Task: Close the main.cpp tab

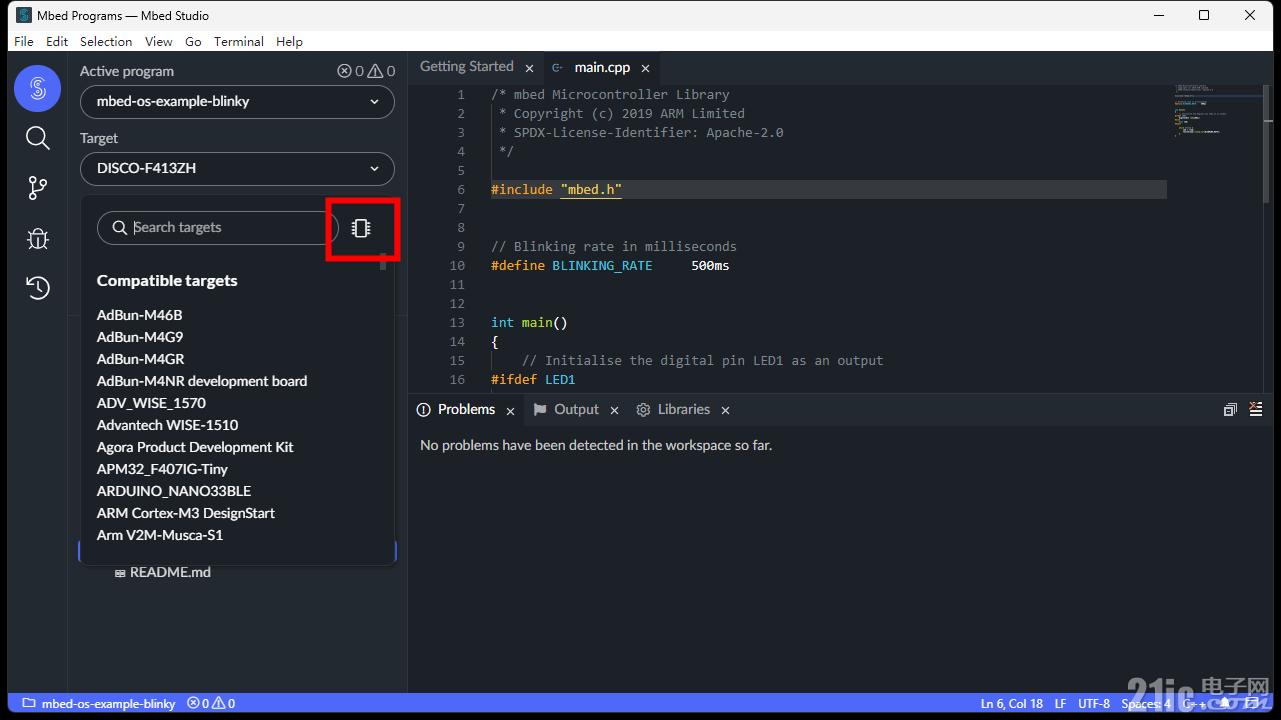Action: (x=645, y=68)
